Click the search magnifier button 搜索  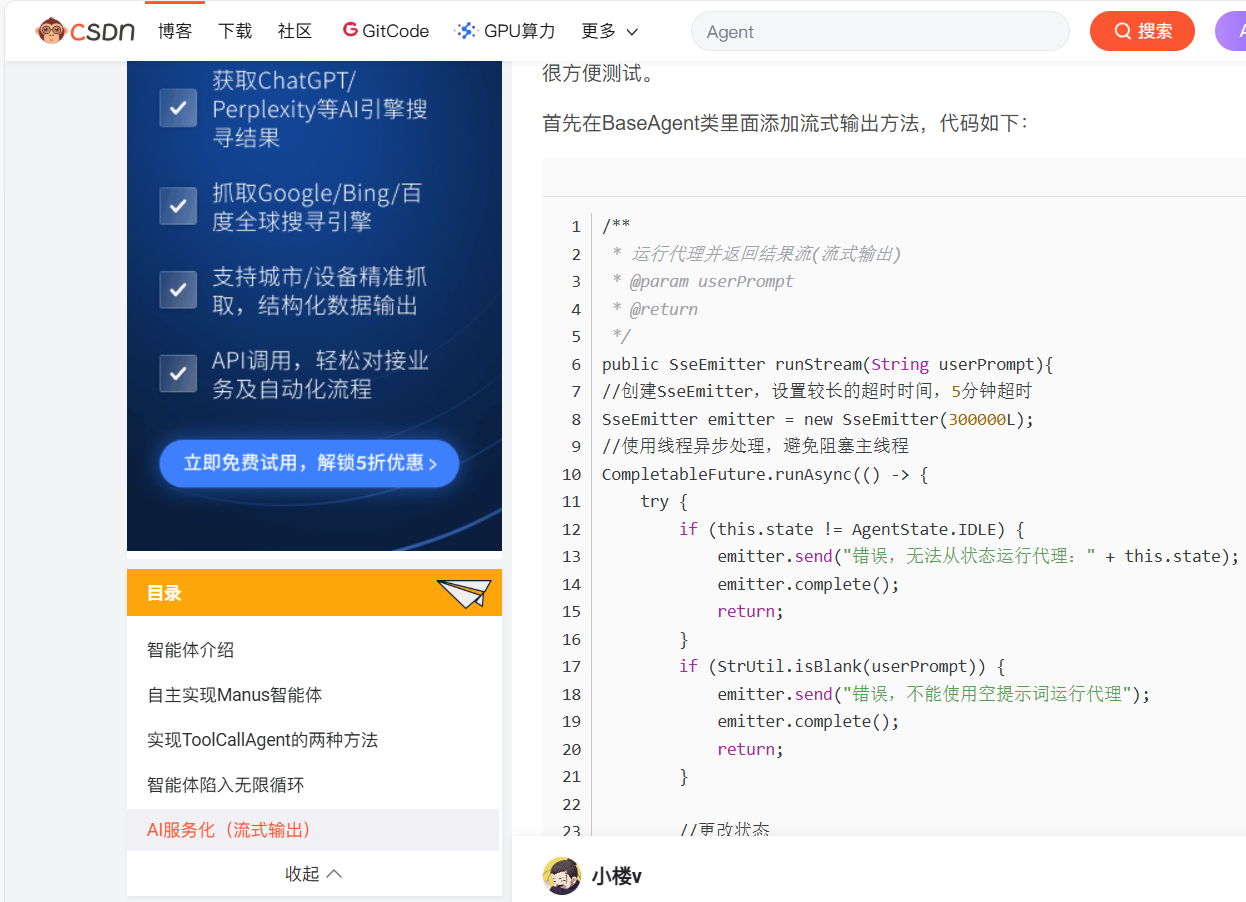pos(1142,31)
